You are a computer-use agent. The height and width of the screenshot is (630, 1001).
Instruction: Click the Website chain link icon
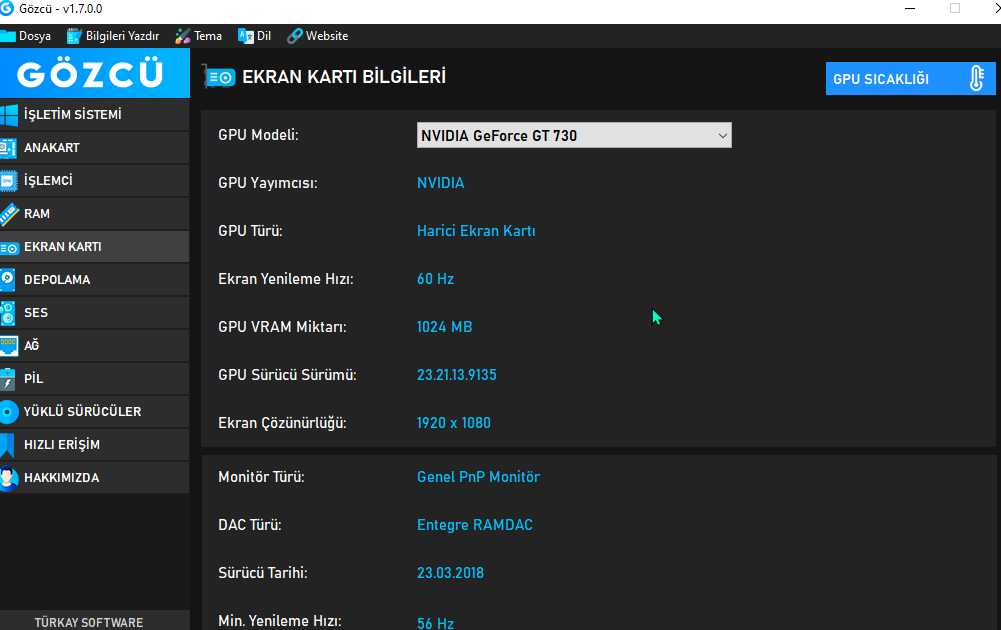294,36
